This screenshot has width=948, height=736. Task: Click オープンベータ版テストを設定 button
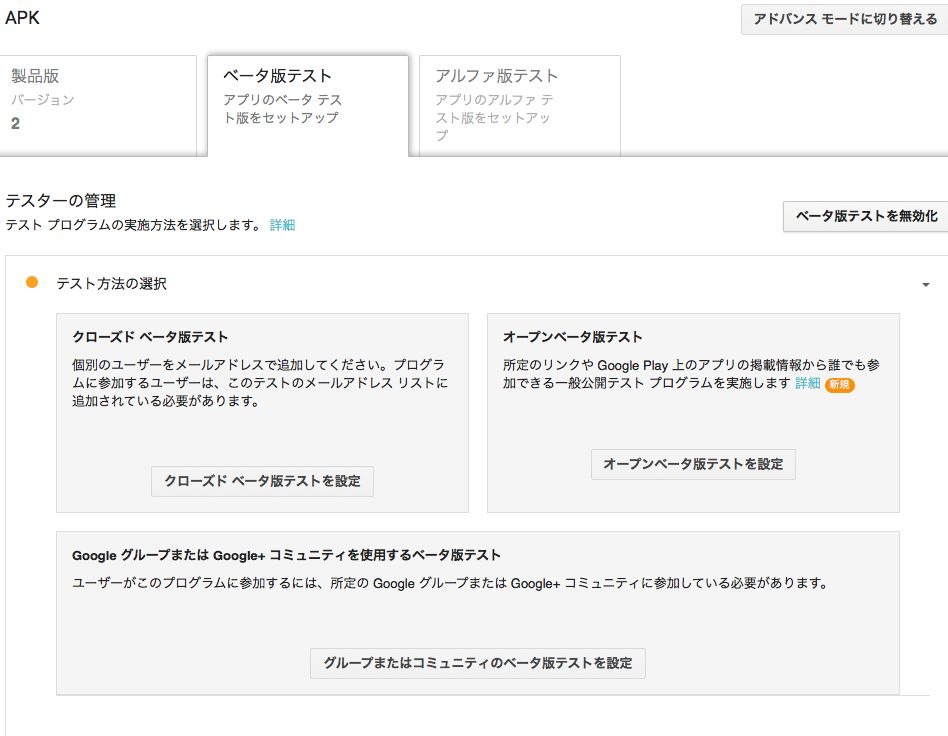(x=693, y=464)
